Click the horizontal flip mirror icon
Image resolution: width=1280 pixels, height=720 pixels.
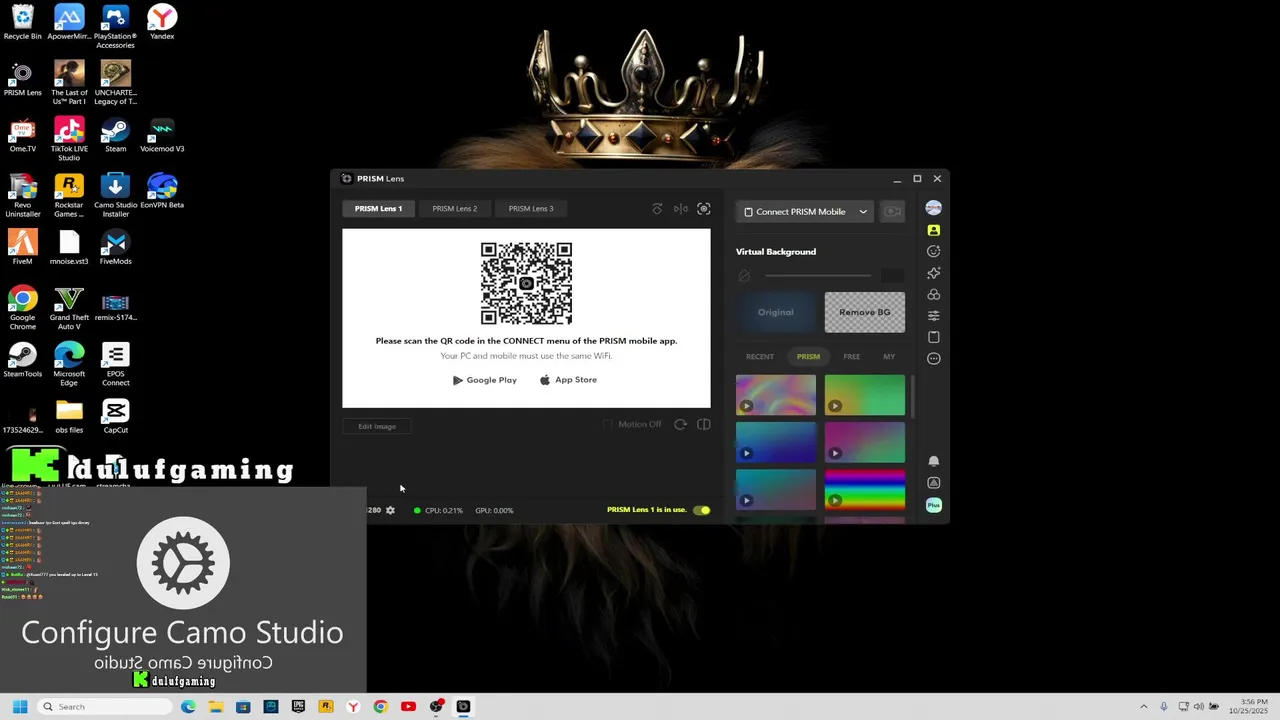pyautogui.click(x=681, y=209)
